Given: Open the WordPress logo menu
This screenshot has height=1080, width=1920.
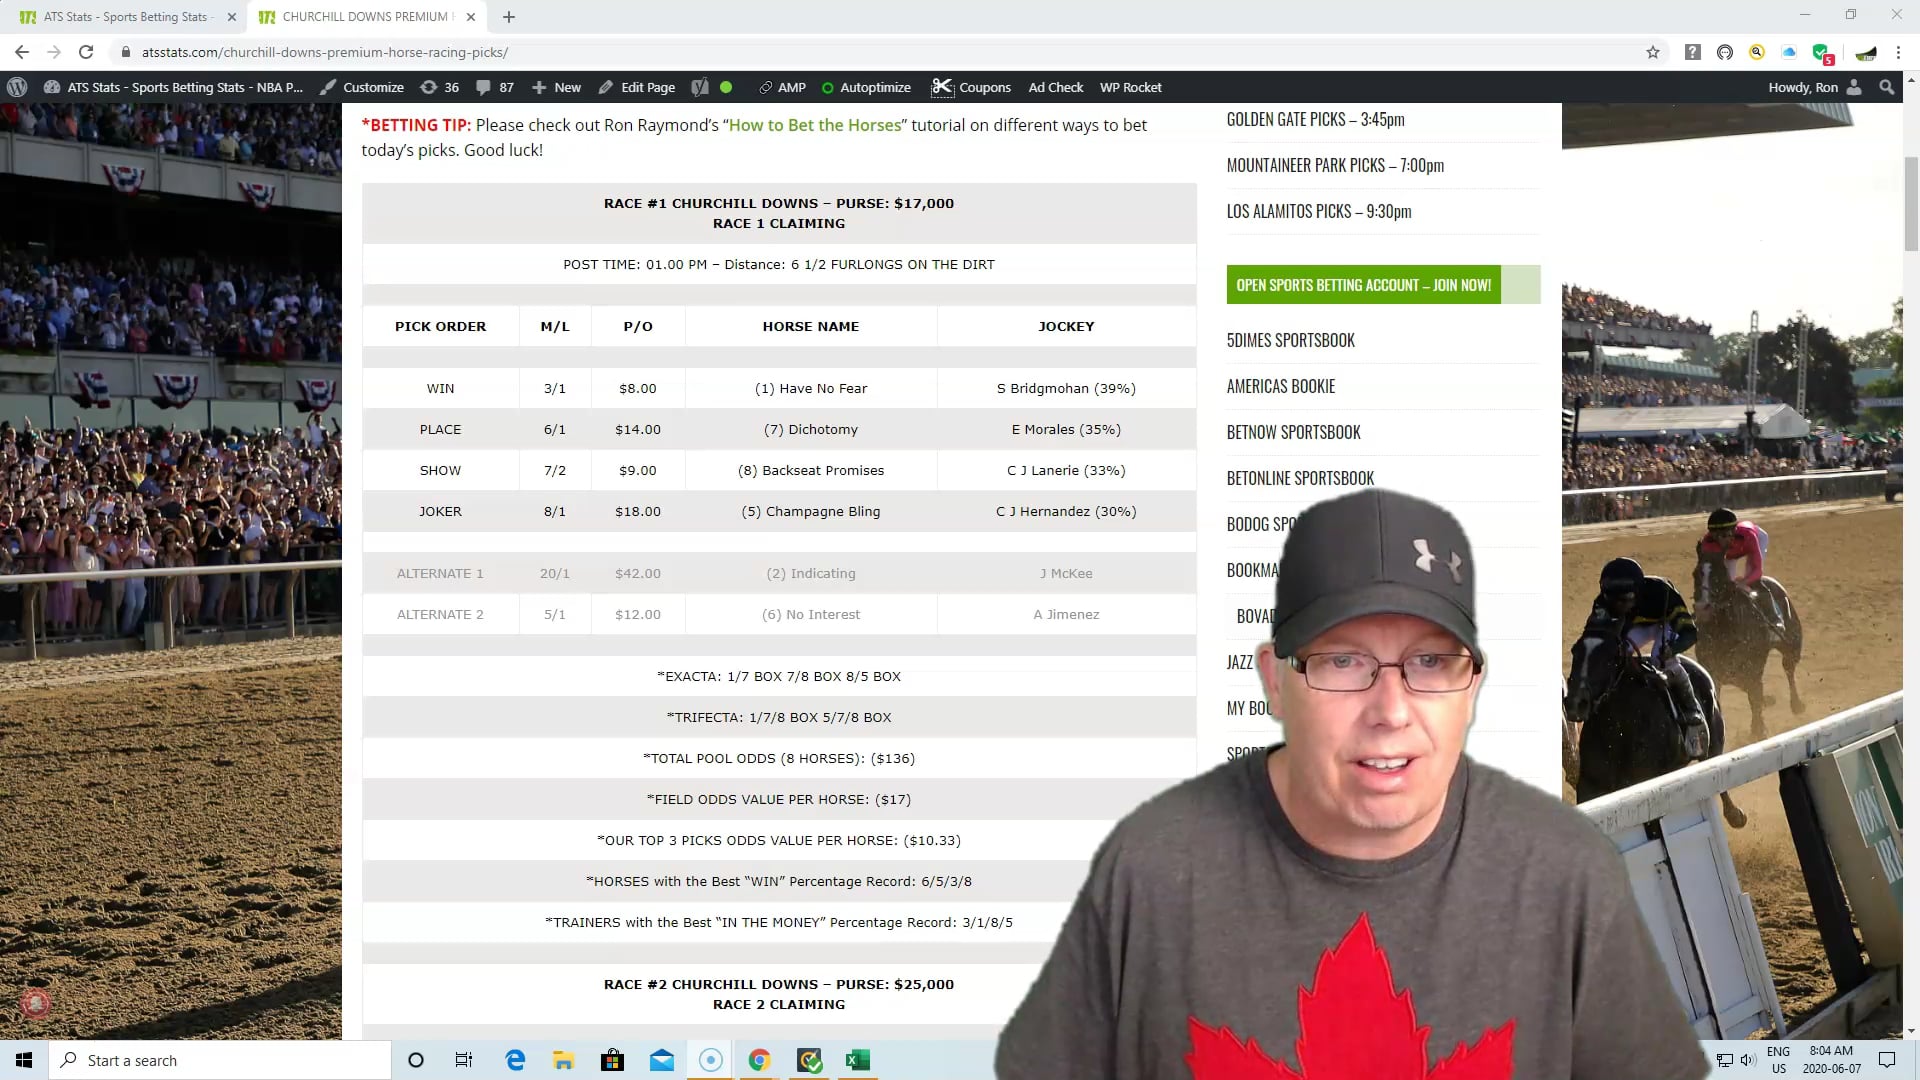Looking at the screenshot, I should pos(17,87).
